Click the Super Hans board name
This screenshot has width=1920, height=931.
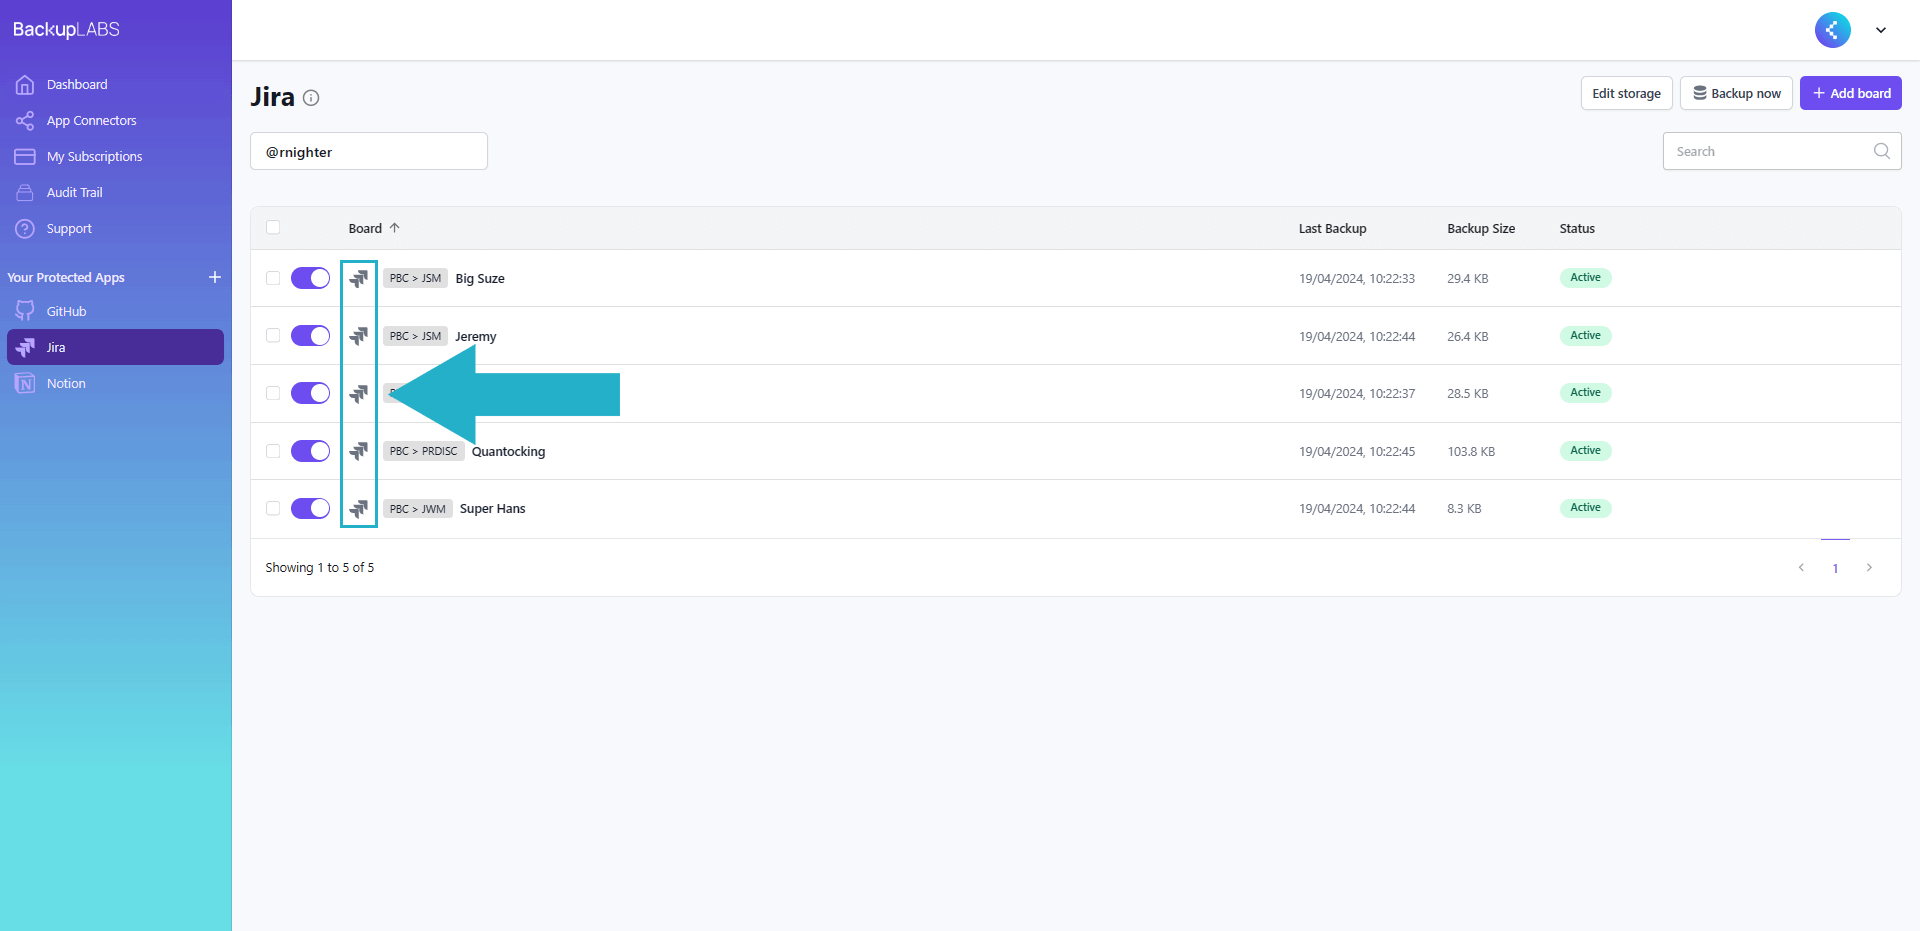[492, 509]
